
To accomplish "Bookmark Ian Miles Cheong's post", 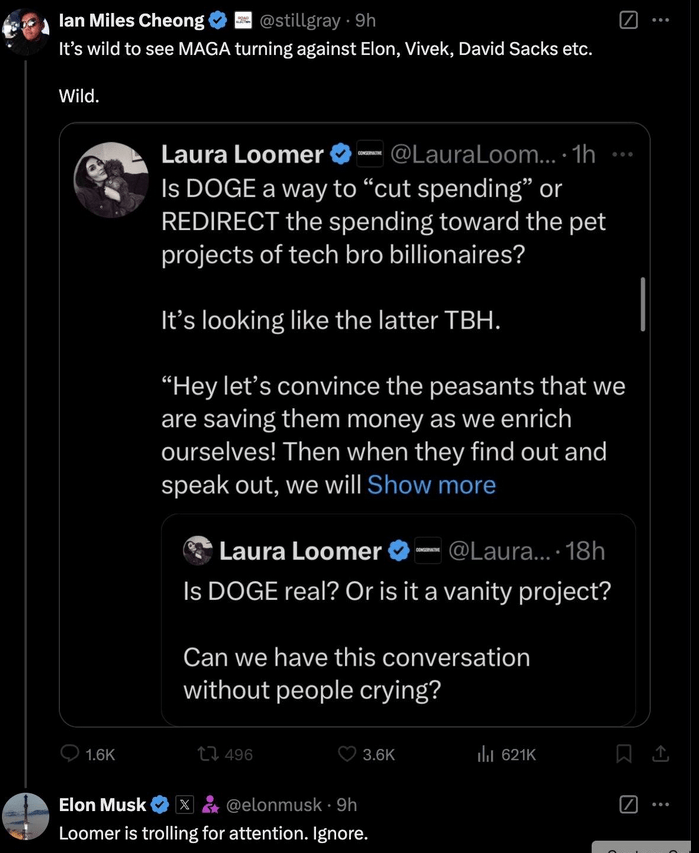I will click(x=623, y=754).
